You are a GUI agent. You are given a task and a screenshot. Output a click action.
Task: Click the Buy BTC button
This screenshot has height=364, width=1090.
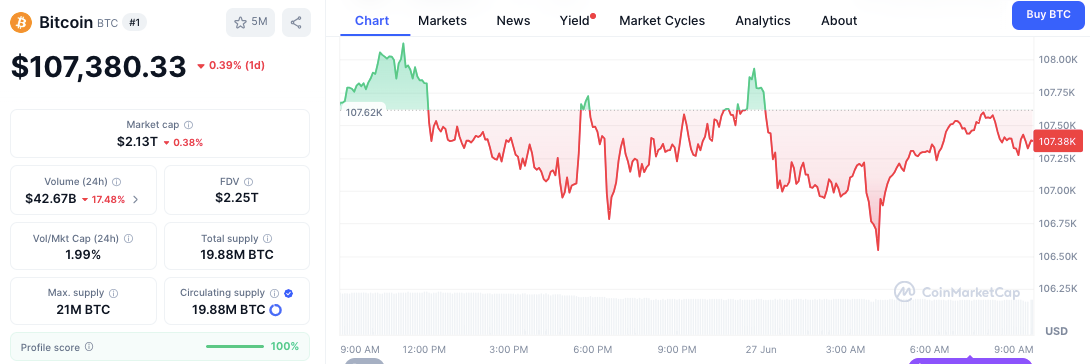pyautogui.click(x=1050, y=15)
